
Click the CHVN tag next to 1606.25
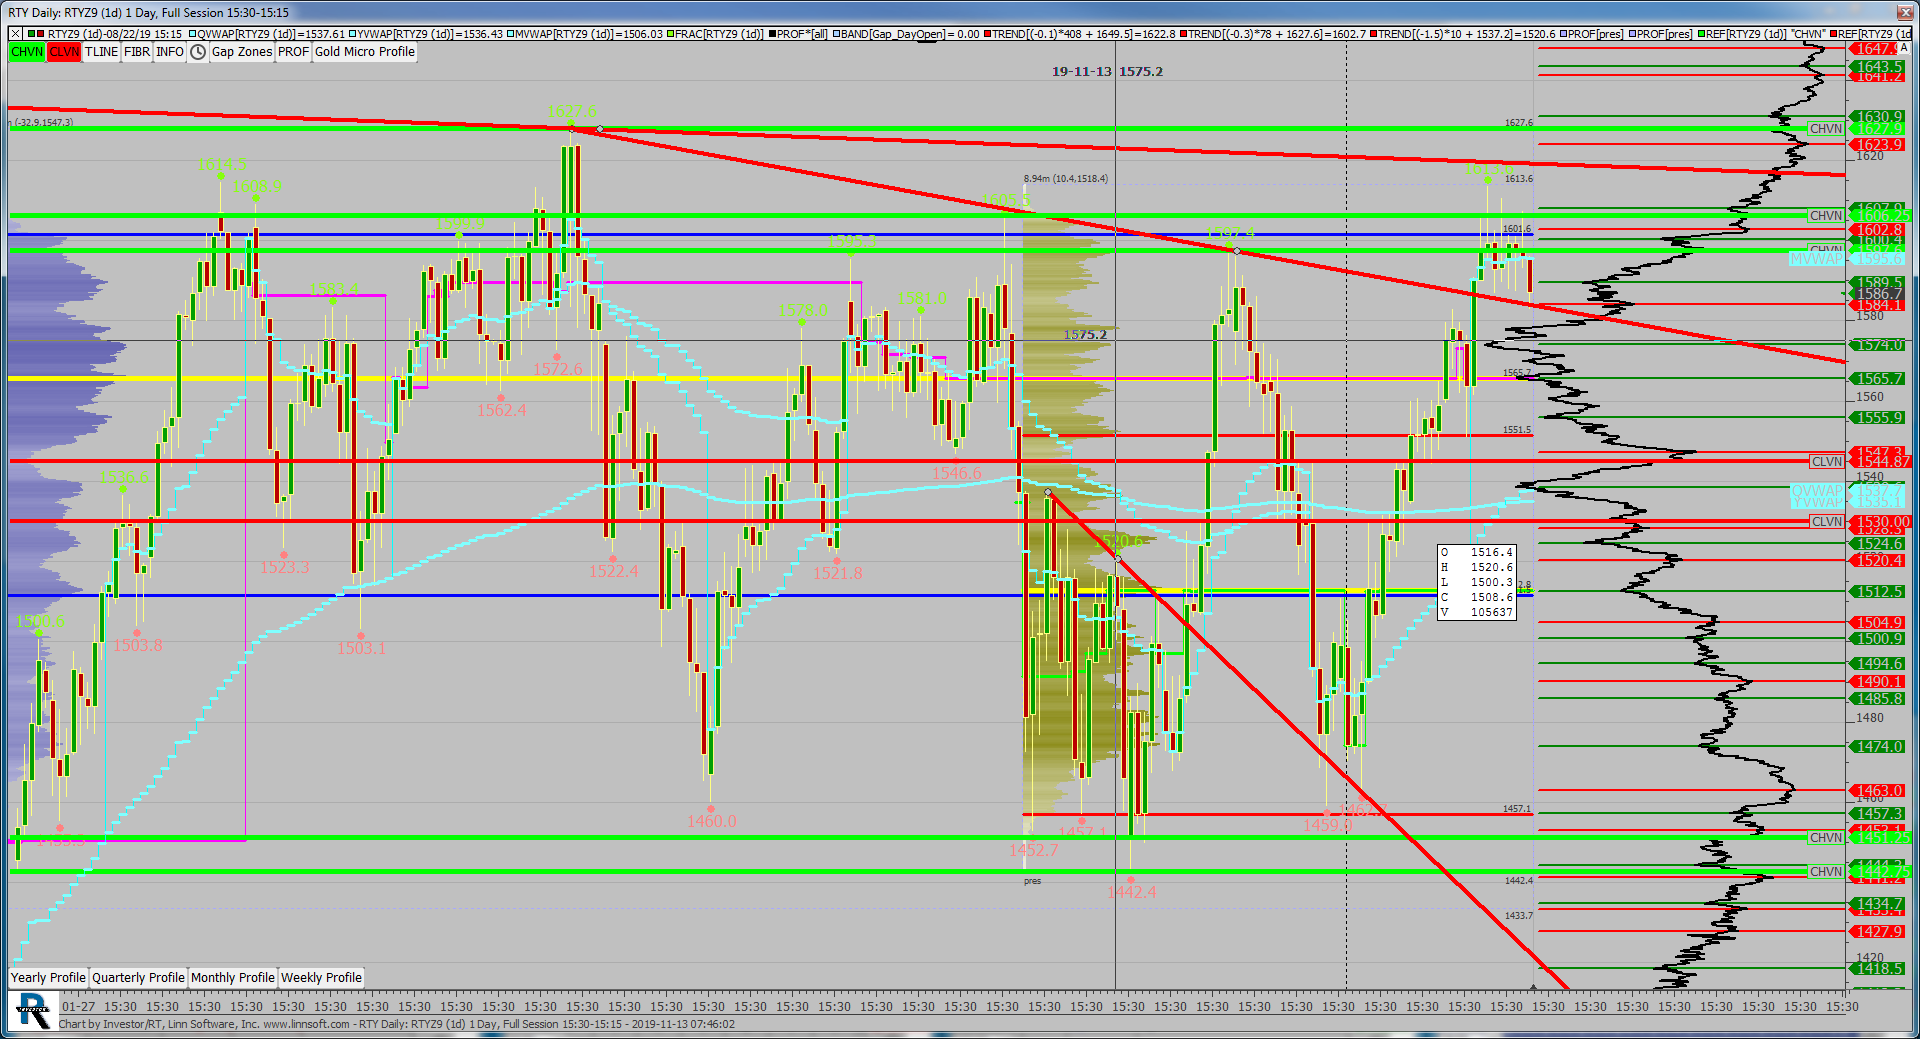tap(1826, 216)
